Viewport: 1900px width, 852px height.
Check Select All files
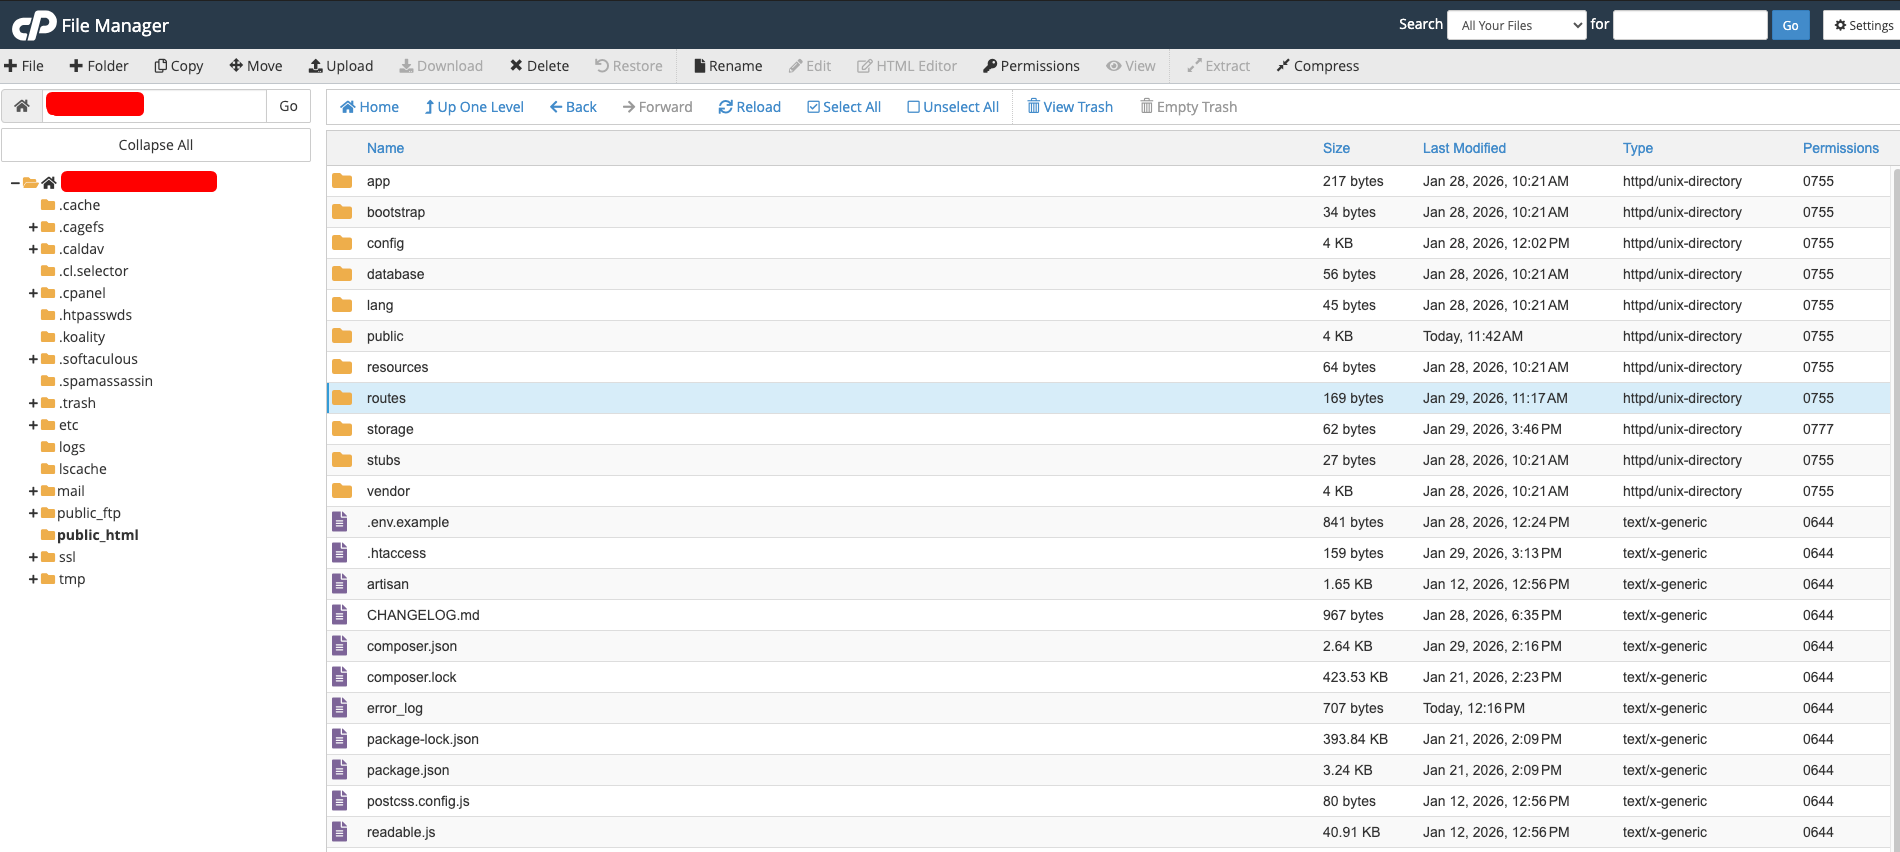point(813,107)
